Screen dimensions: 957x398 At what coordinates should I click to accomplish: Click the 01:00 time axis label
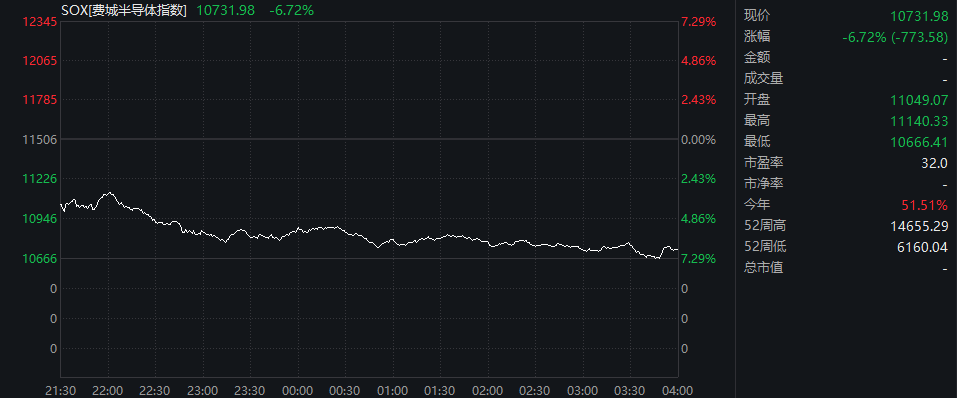coord(392,391)
